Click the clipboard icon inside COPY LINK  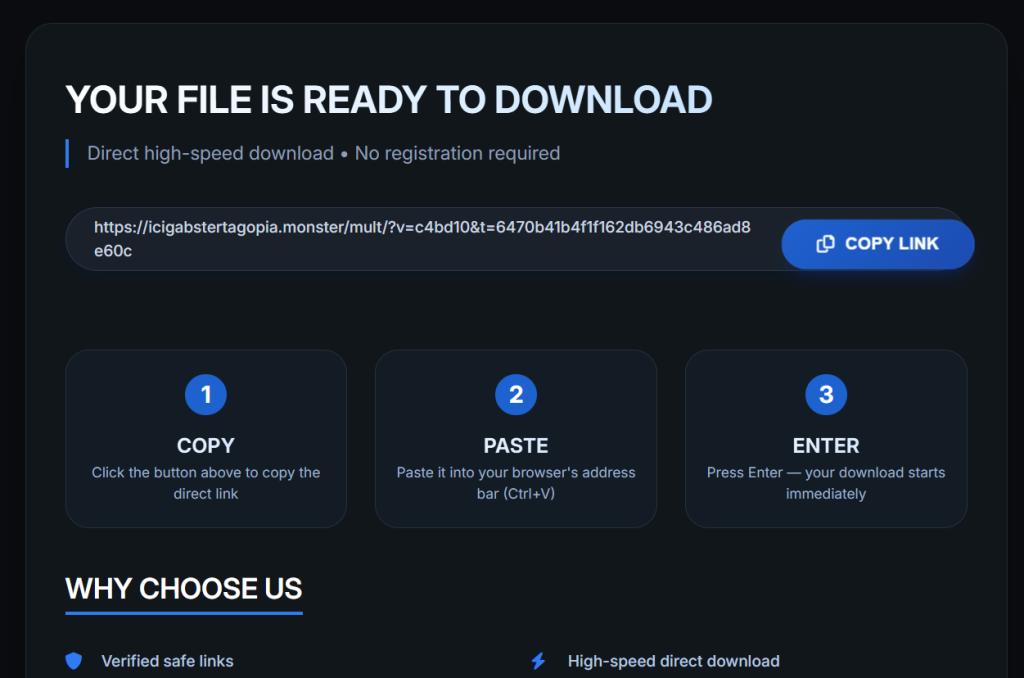point(825,244)
